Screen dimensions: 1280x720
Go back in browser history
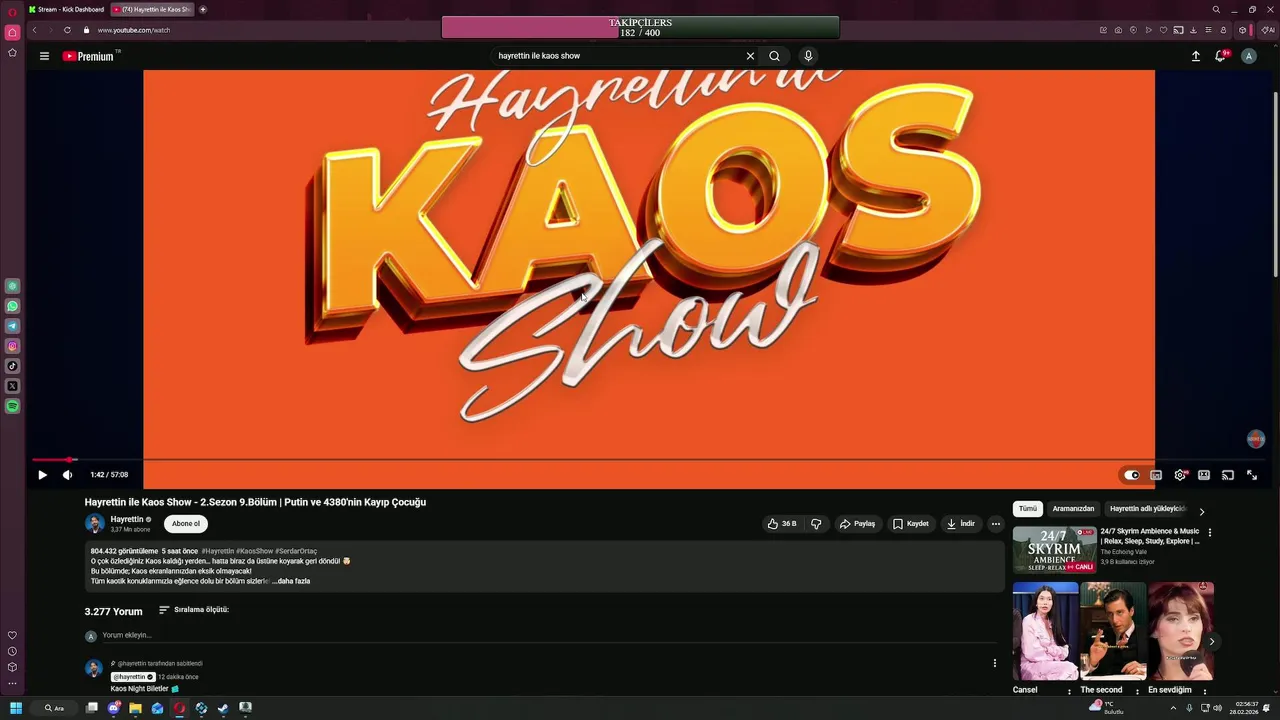pos(34,30)
